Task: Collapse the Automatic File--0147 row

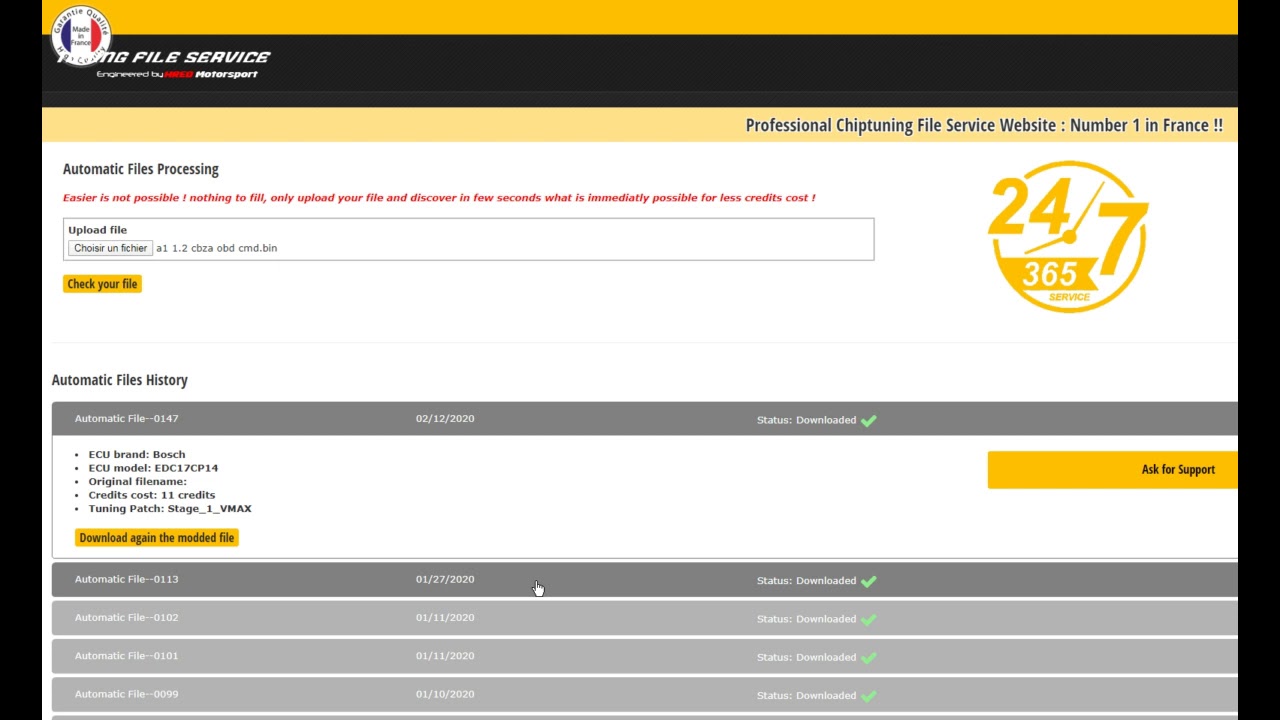Action: tap(645, 419)
